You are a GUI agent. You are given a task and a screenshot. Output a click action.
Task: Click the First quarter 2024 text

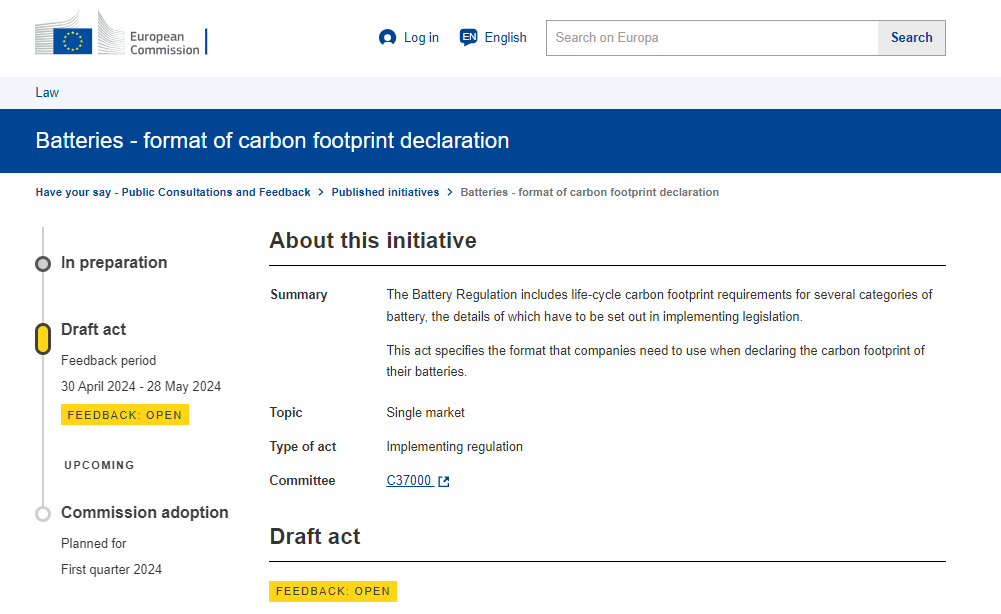pos(112,569)
